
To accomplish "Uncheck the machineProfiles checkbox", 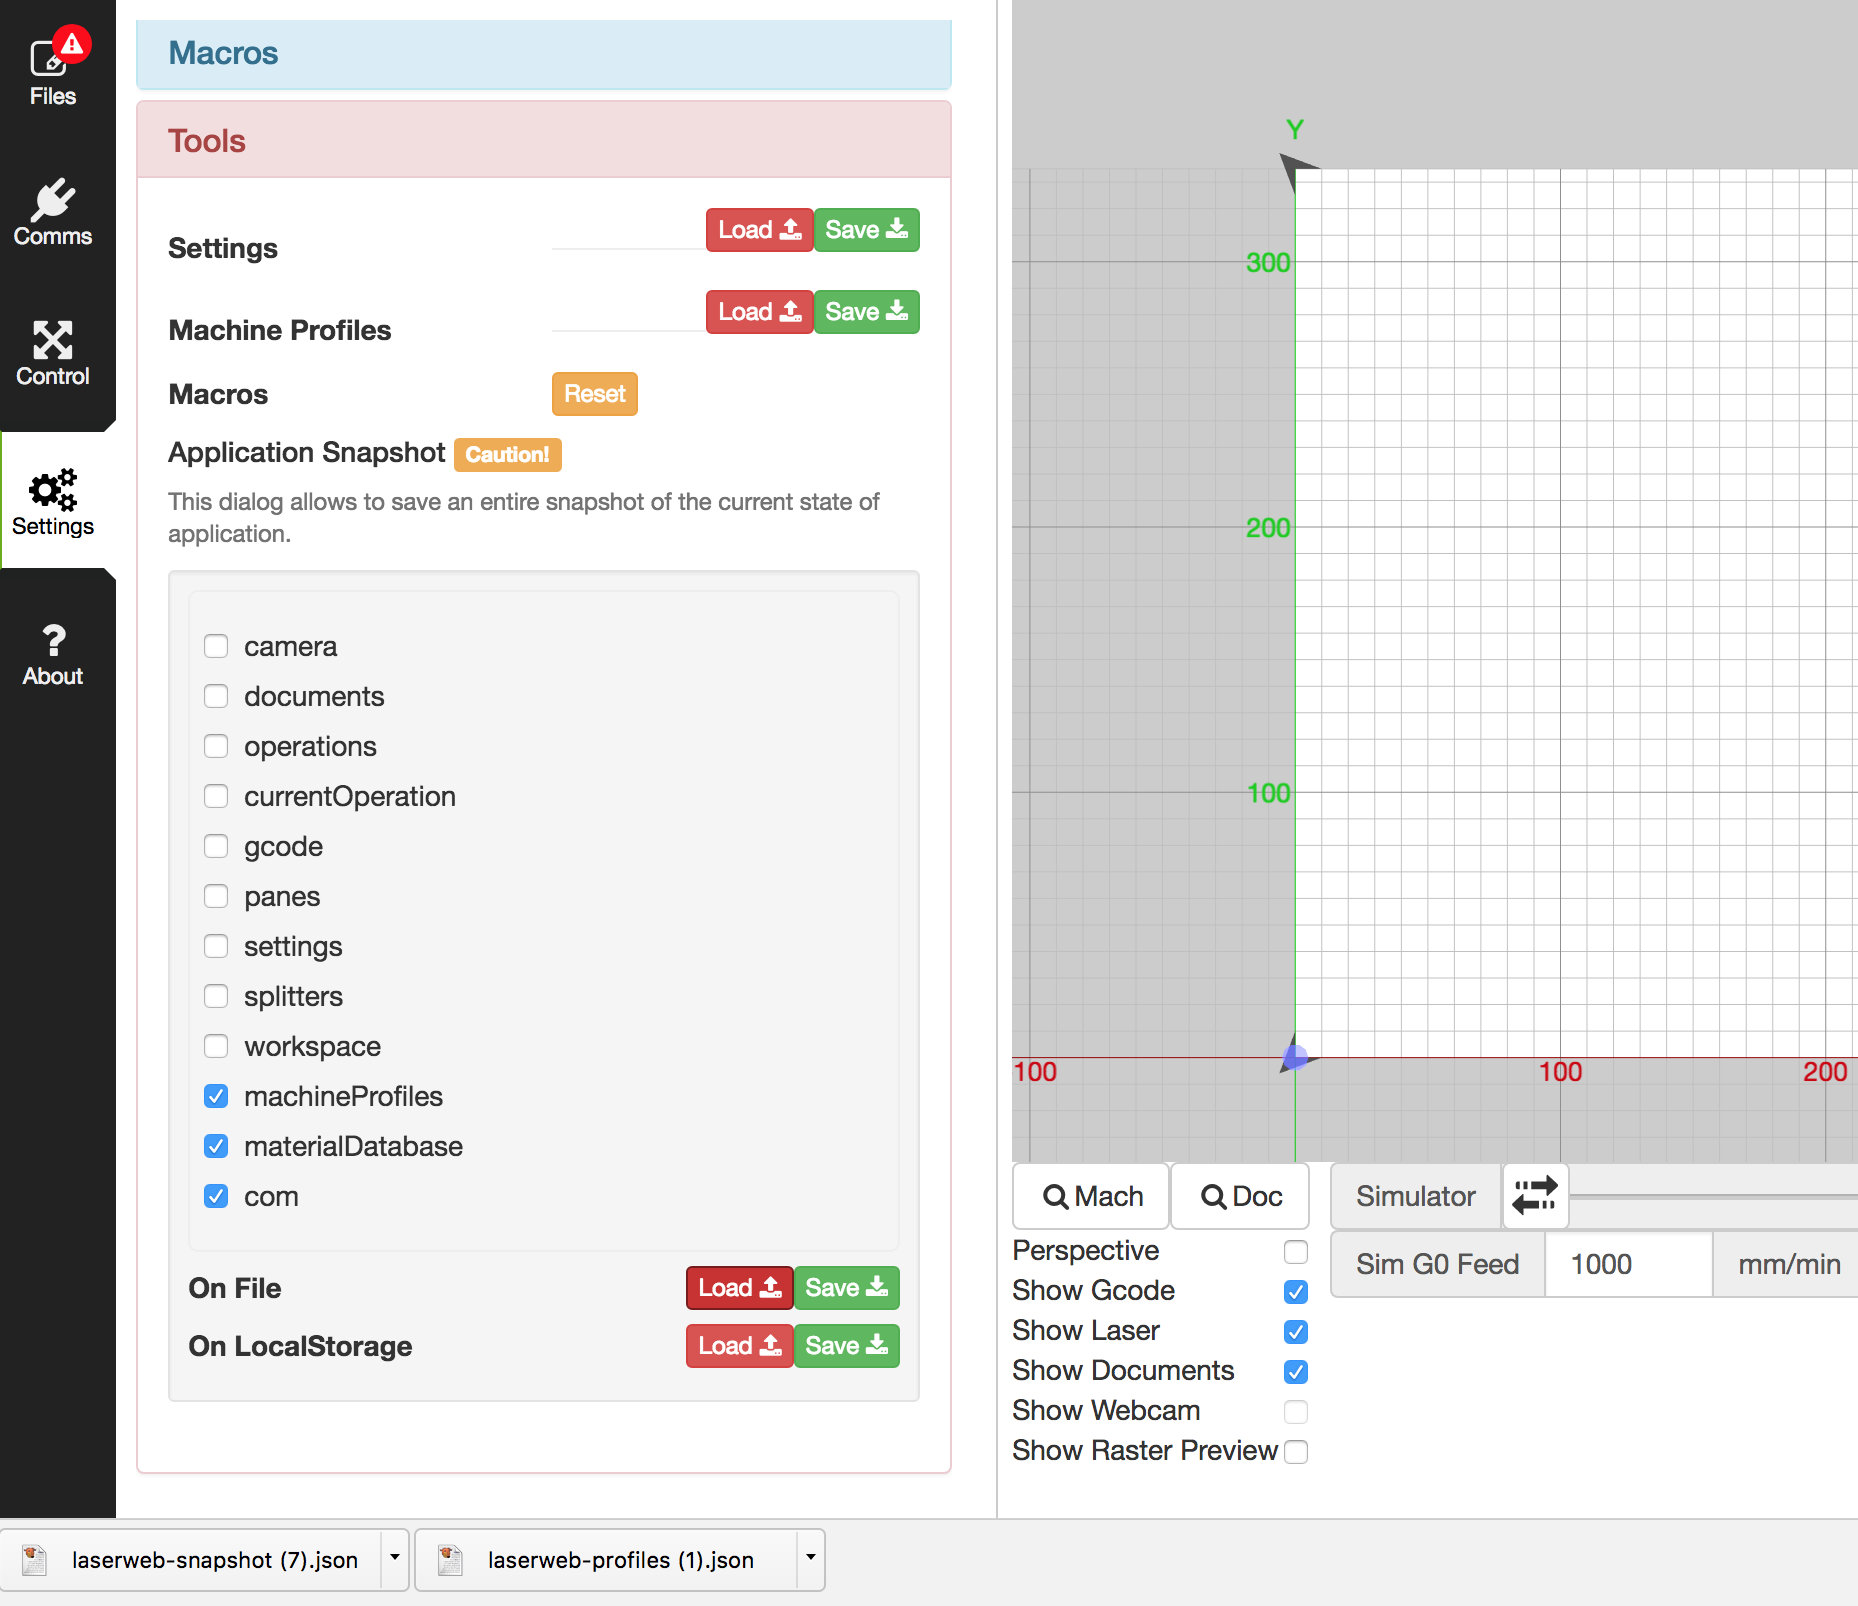I will 216,1096.
